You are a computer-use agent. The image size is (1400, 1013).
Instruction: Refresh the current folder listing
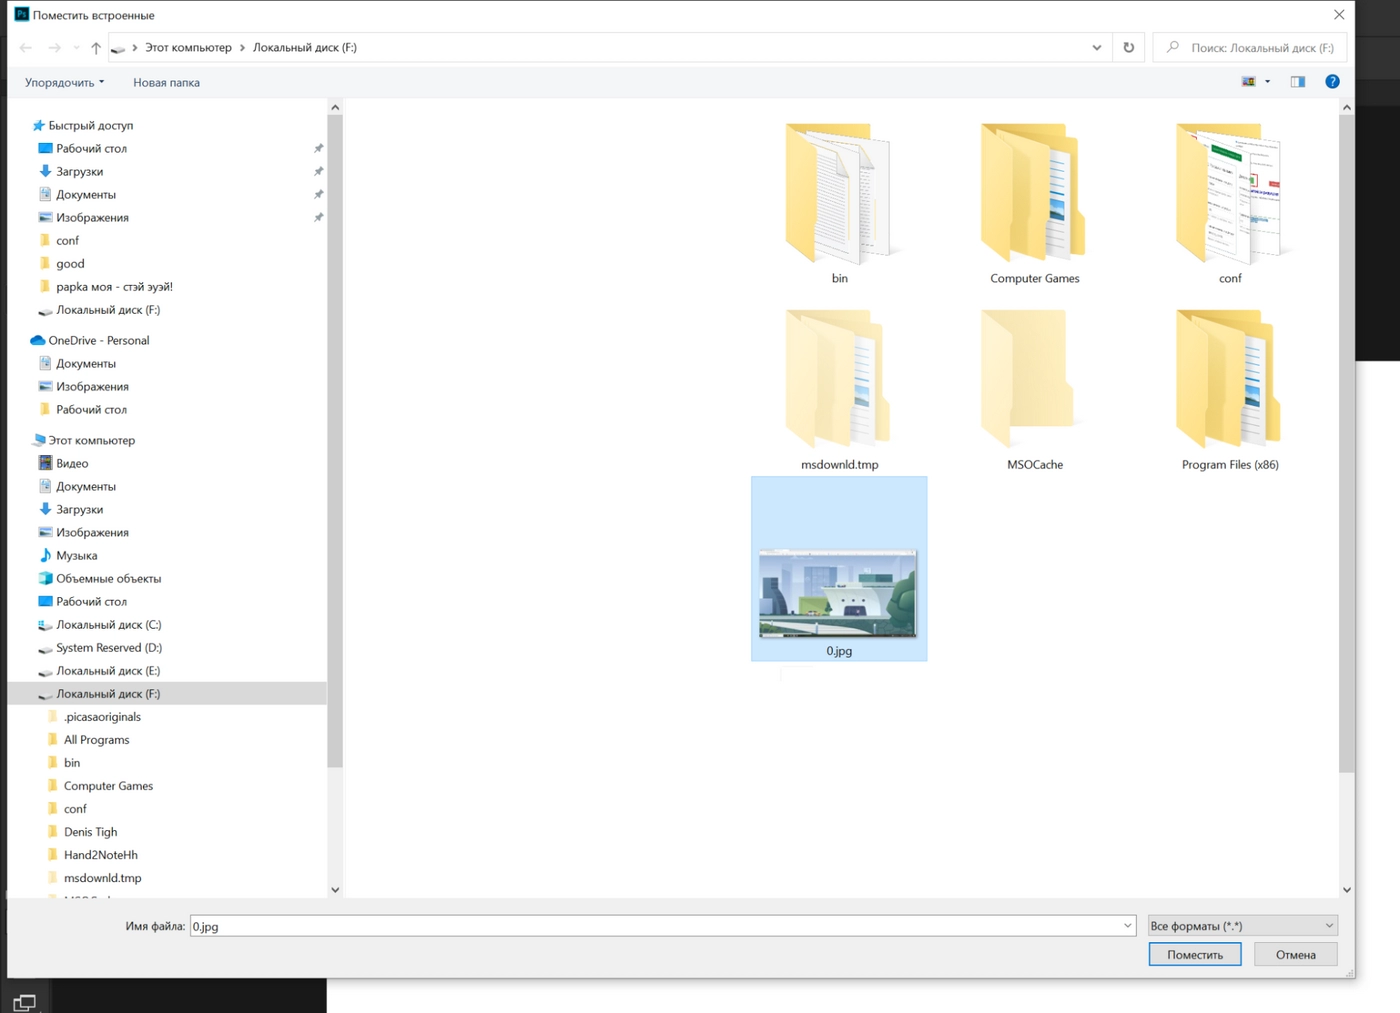pos(1129,48)
